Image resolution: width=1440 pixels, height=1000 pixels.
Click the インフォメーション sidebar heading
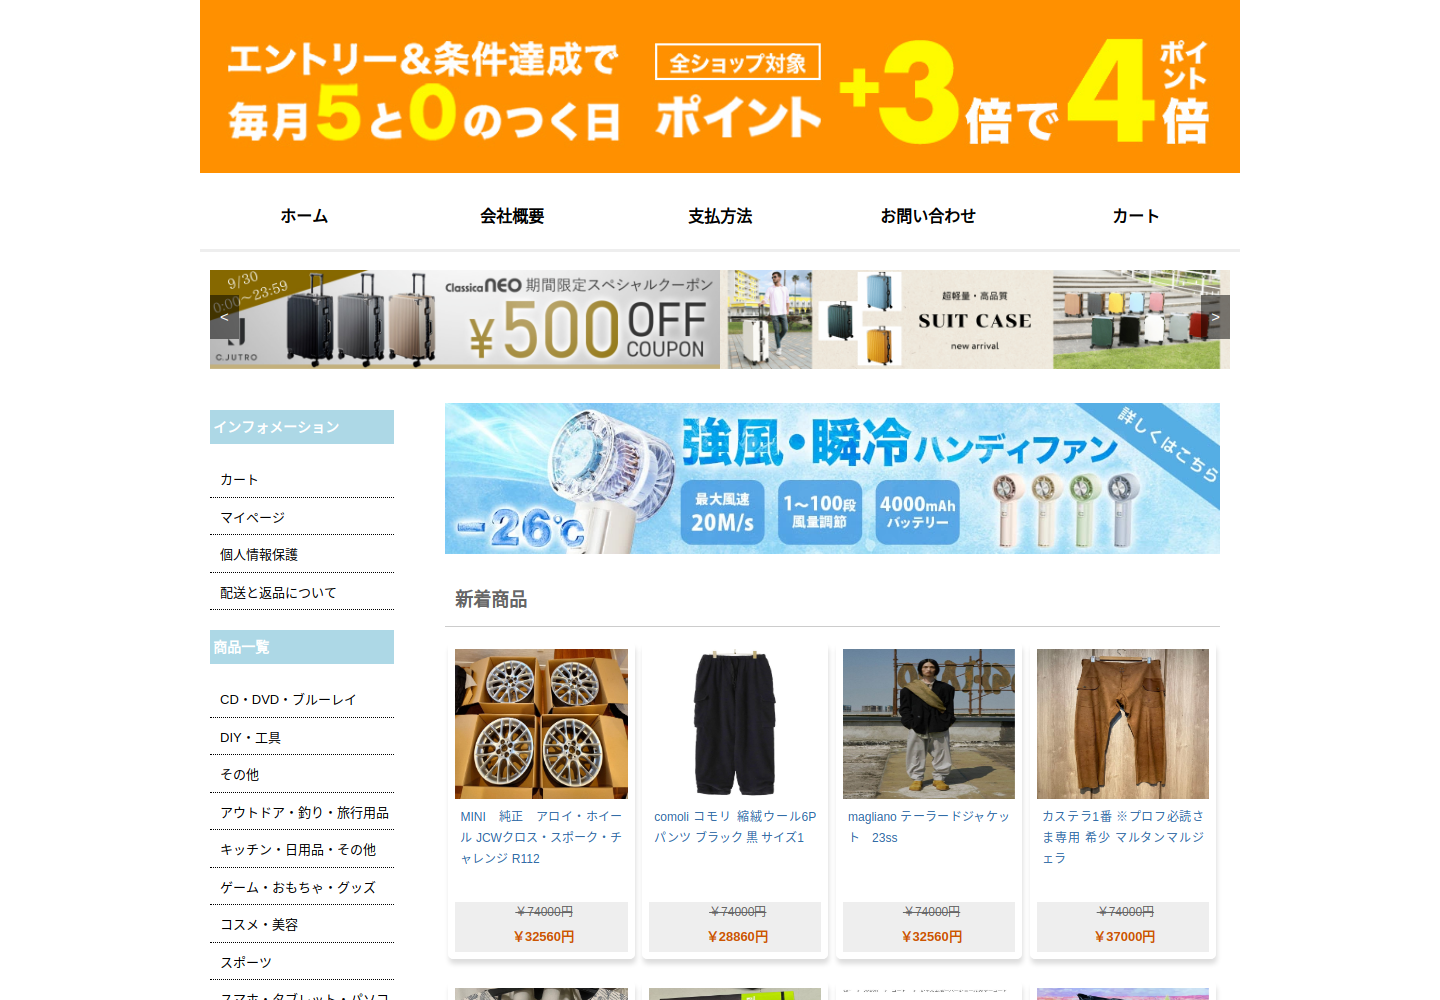[x=302, y=427]
